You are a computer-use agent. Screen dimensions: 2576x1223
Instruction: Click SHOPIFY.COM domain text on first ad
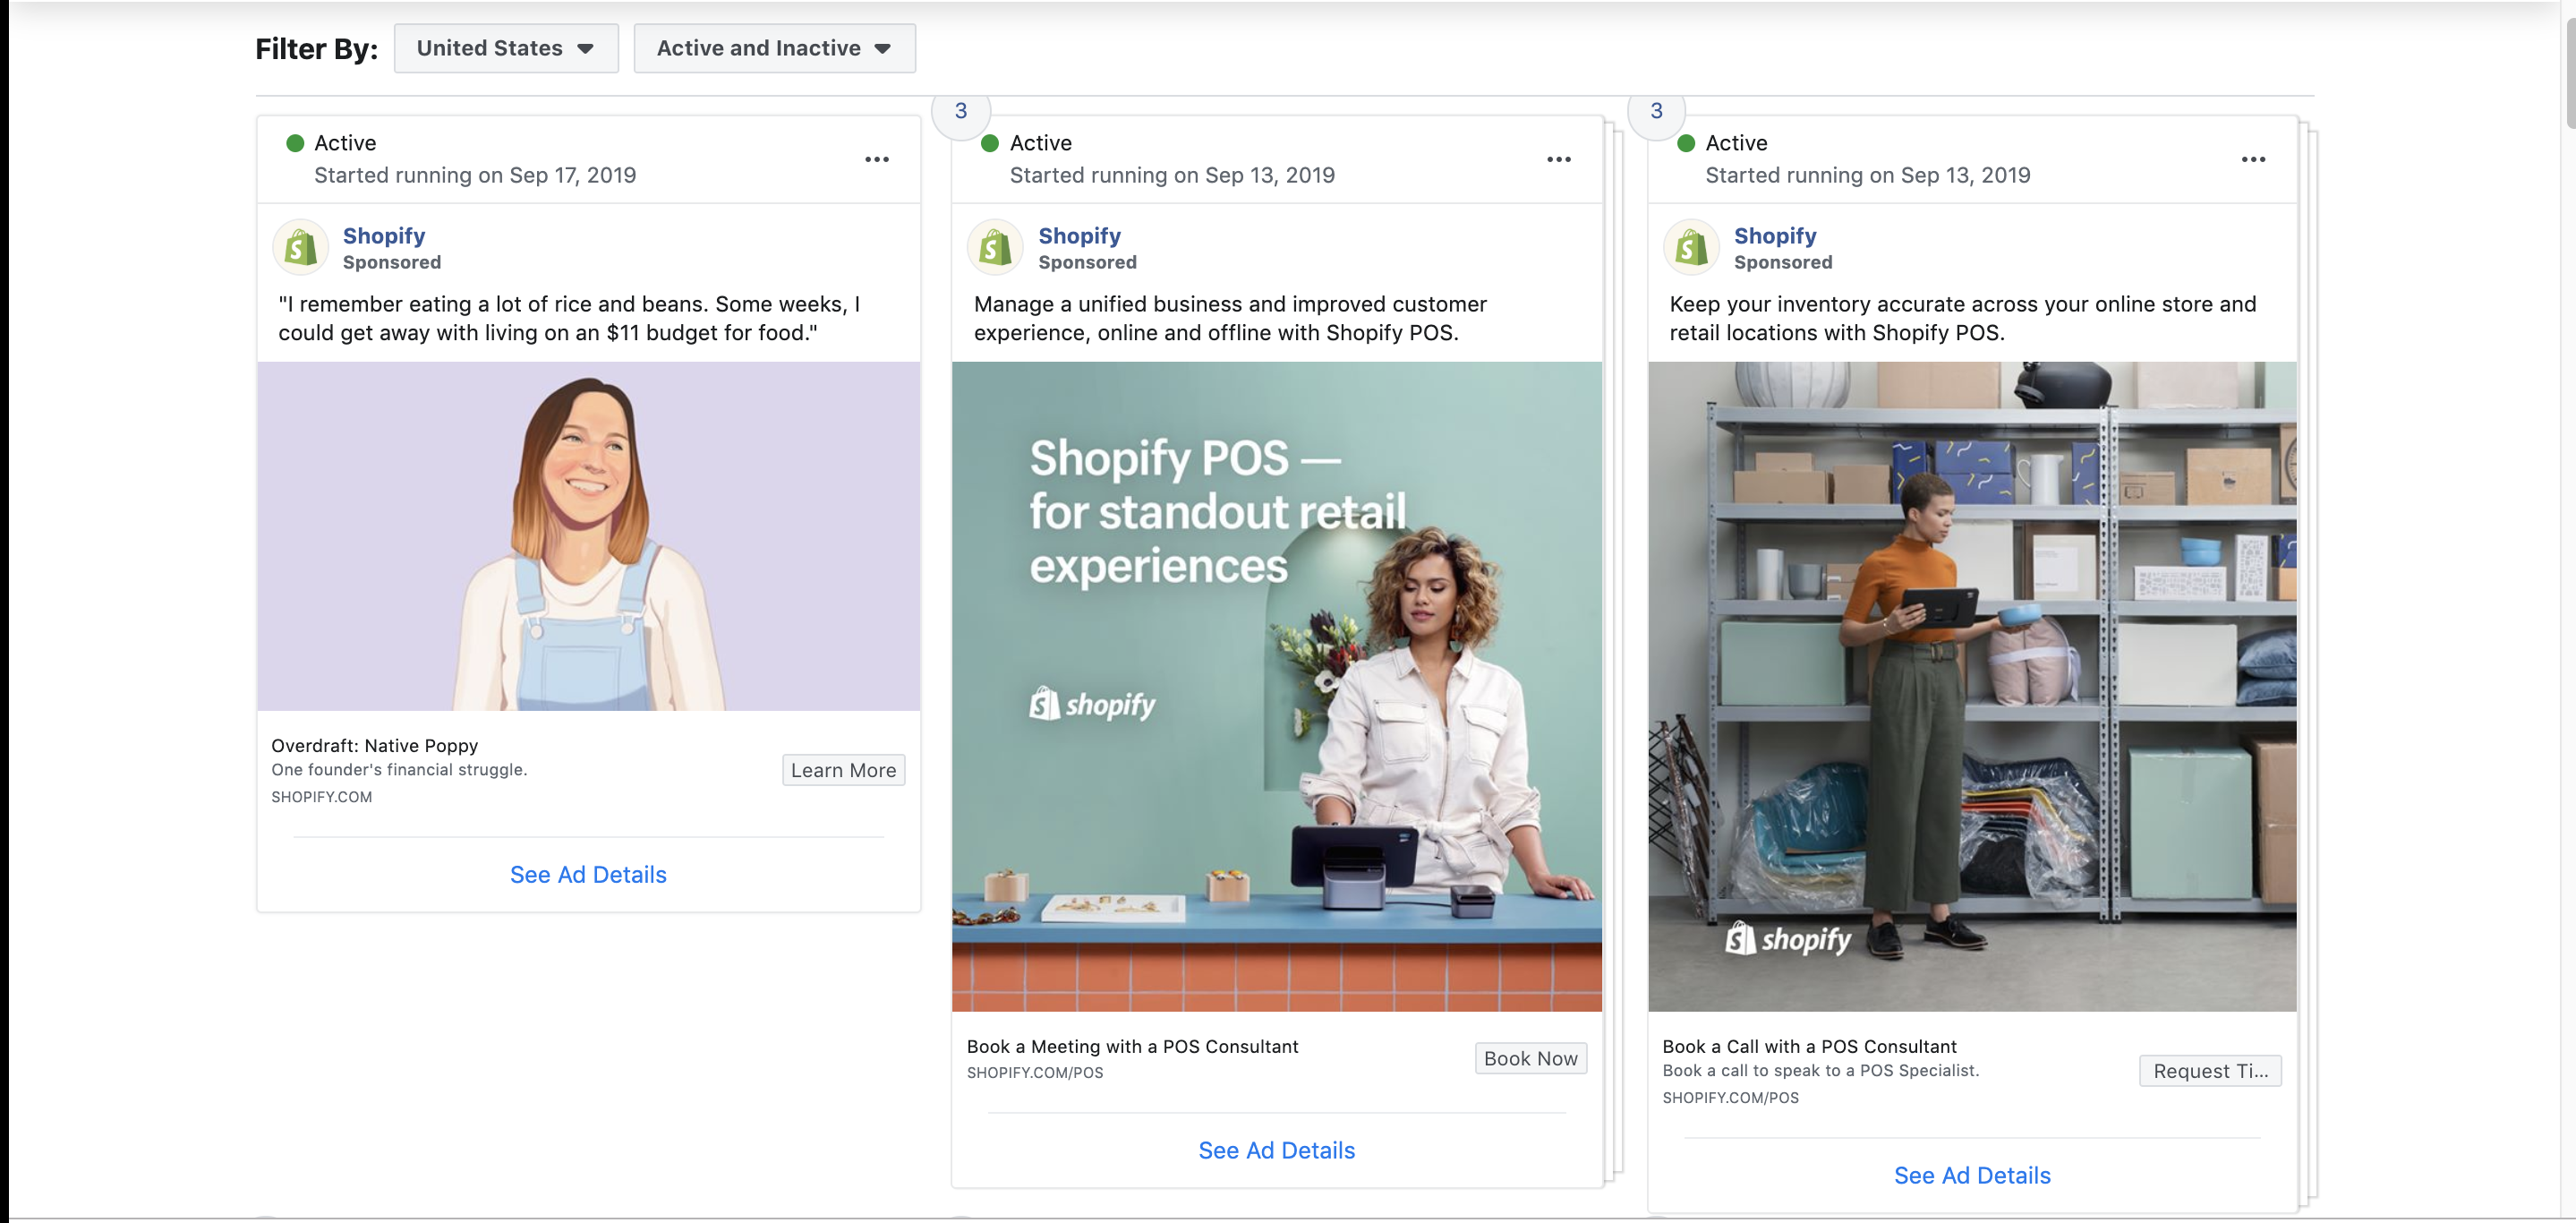321,797
